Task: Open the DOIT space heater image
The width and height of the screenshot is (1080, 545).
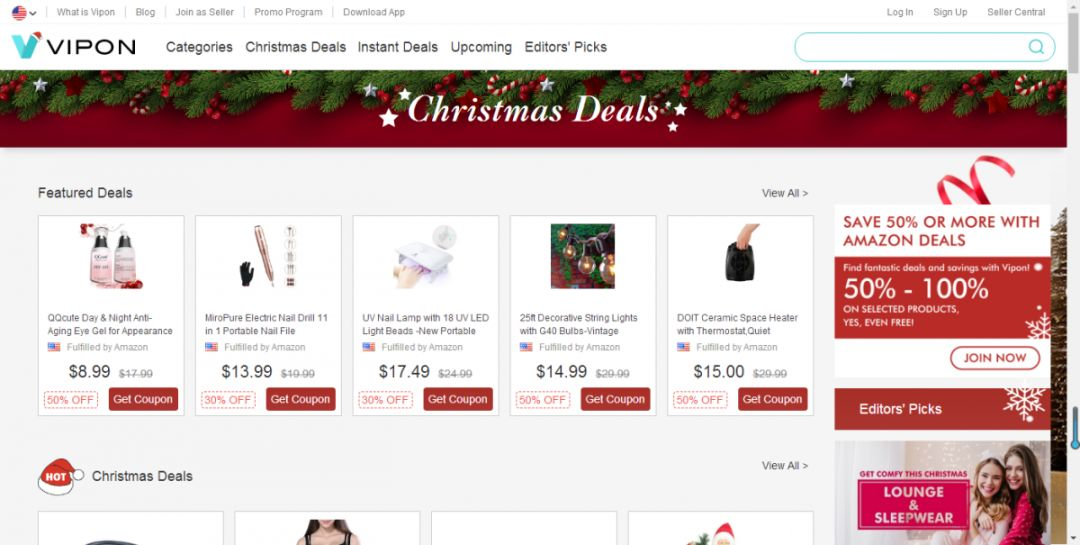Action: tap(740, 256)
